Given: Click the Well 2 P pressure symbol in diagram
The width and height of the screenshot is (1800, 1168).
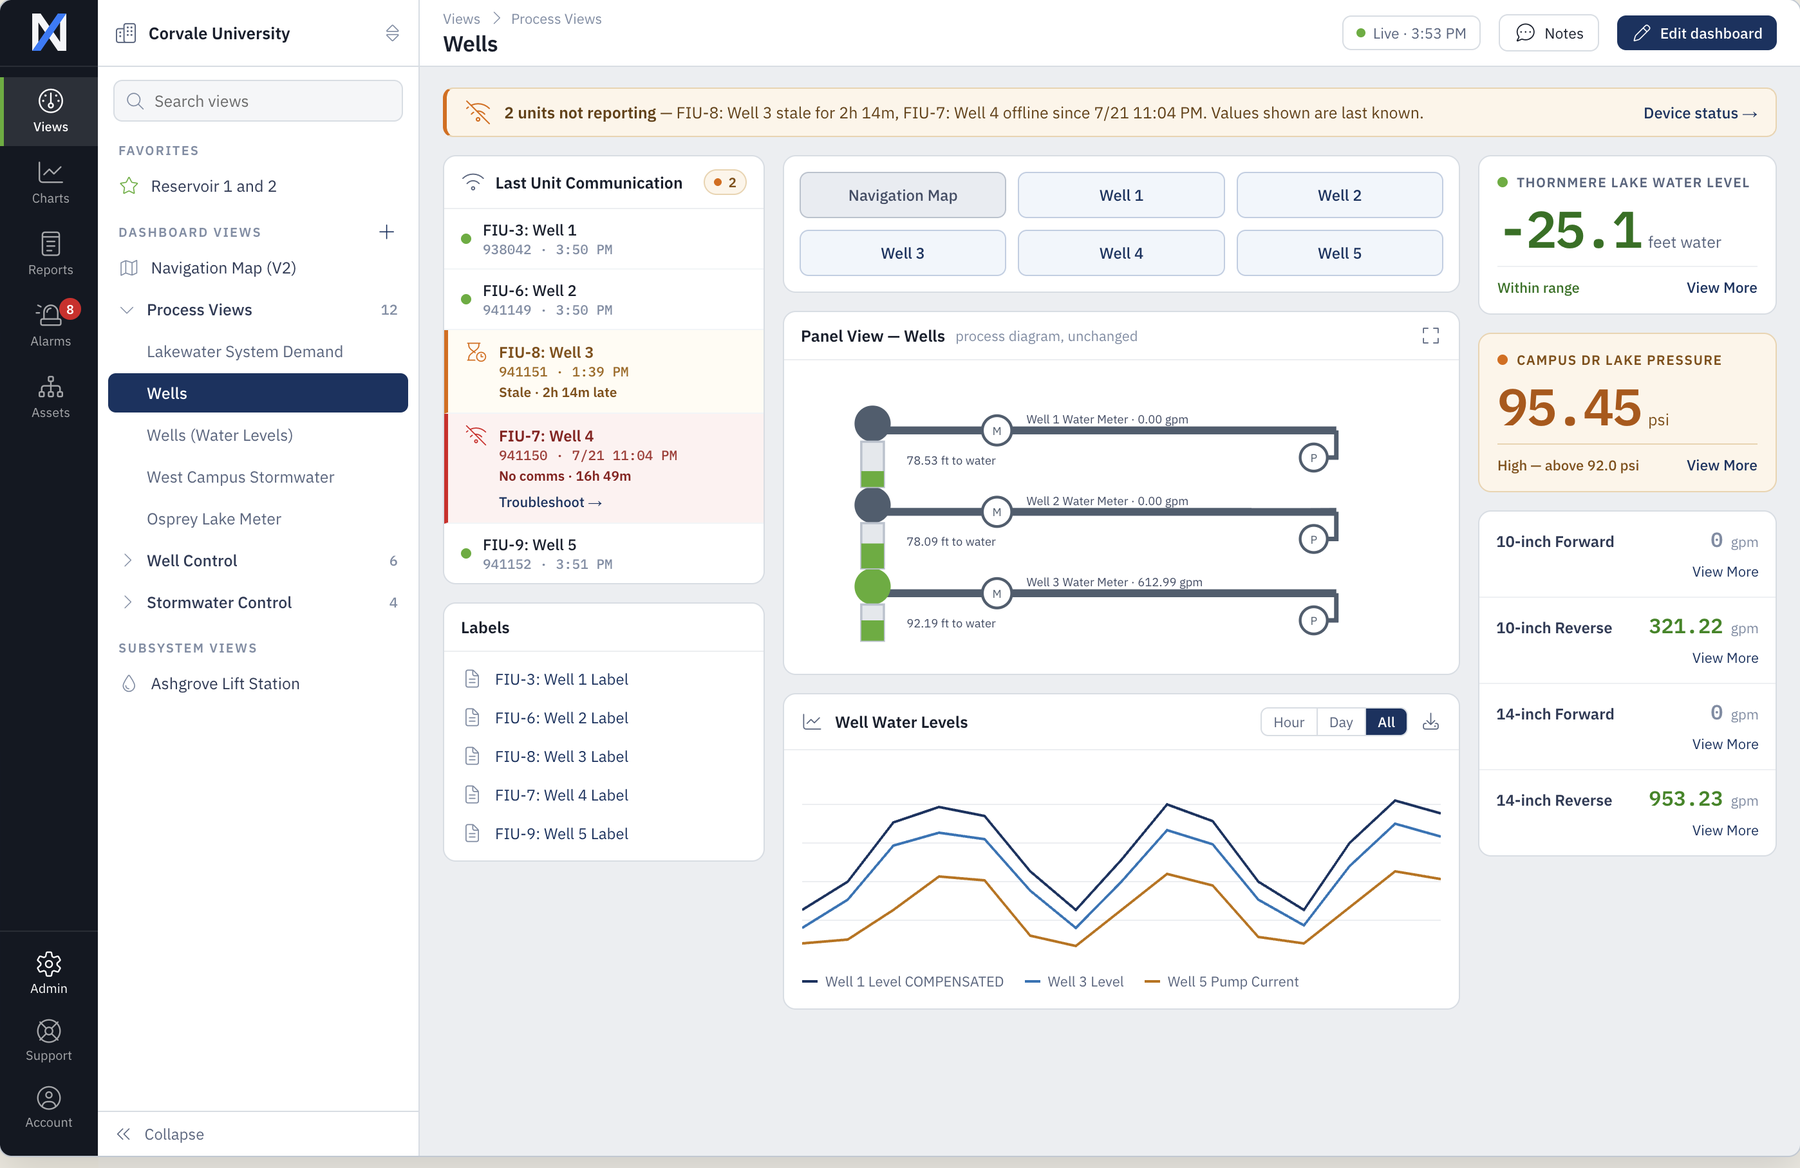Looking at the screenshot, I should [x=1313, y=540].
